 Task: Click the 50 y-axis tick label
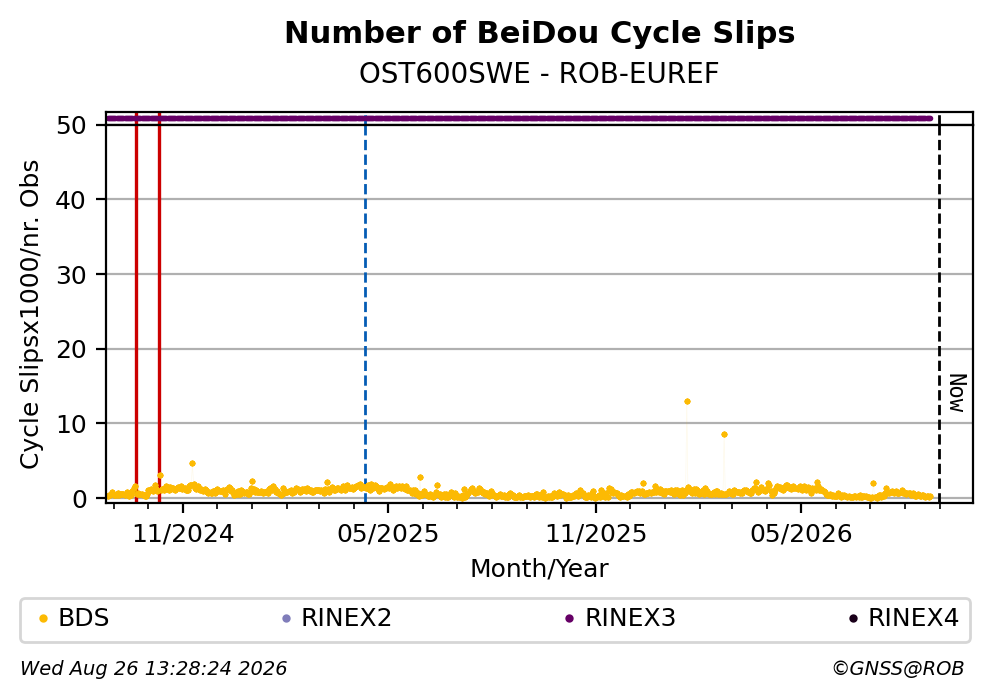coord(72,125)
